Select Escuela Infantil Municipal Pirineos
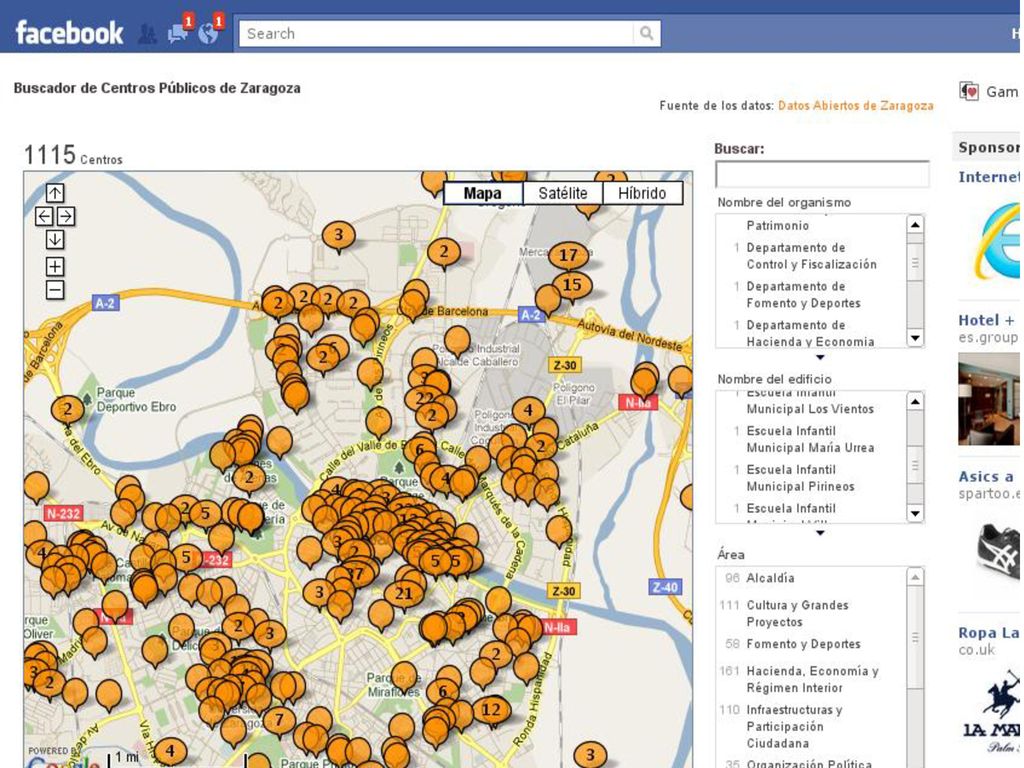Image resolution: width=1024 pixels, height=768 pixels. click(801, 478)
